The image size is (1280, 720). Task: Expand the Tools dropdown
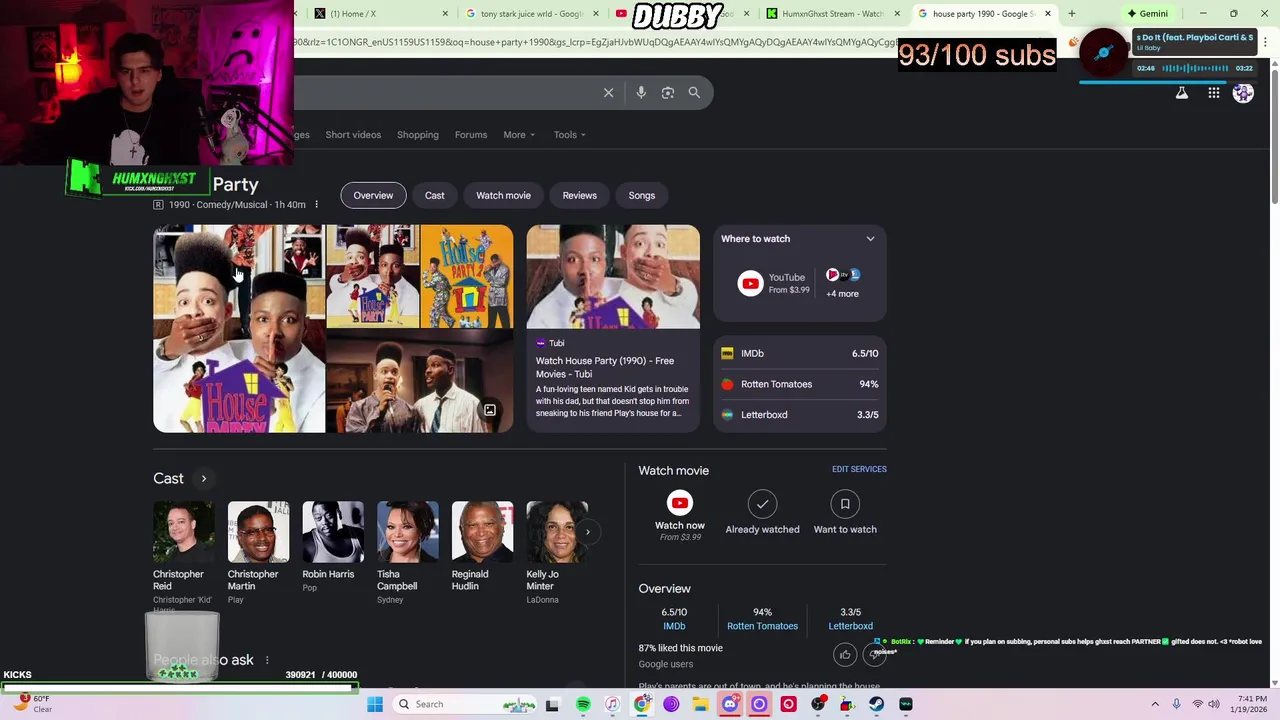570,135
